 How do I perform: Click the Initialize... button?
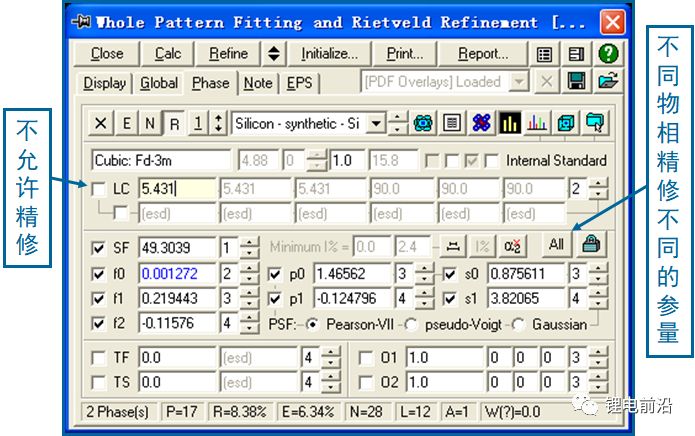point(329,54)
